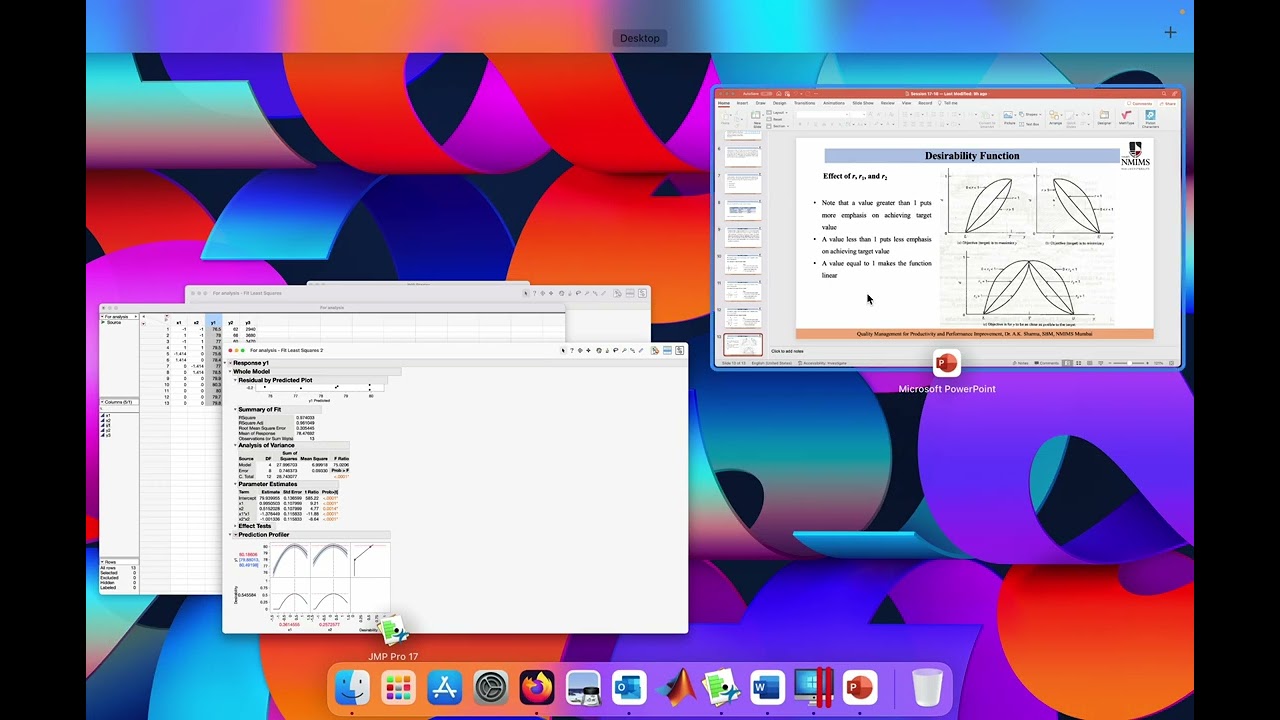1280x720 pixels.
Task: Click 'Click to add notes' in PowerPoint
Action: tap(787, 351)
